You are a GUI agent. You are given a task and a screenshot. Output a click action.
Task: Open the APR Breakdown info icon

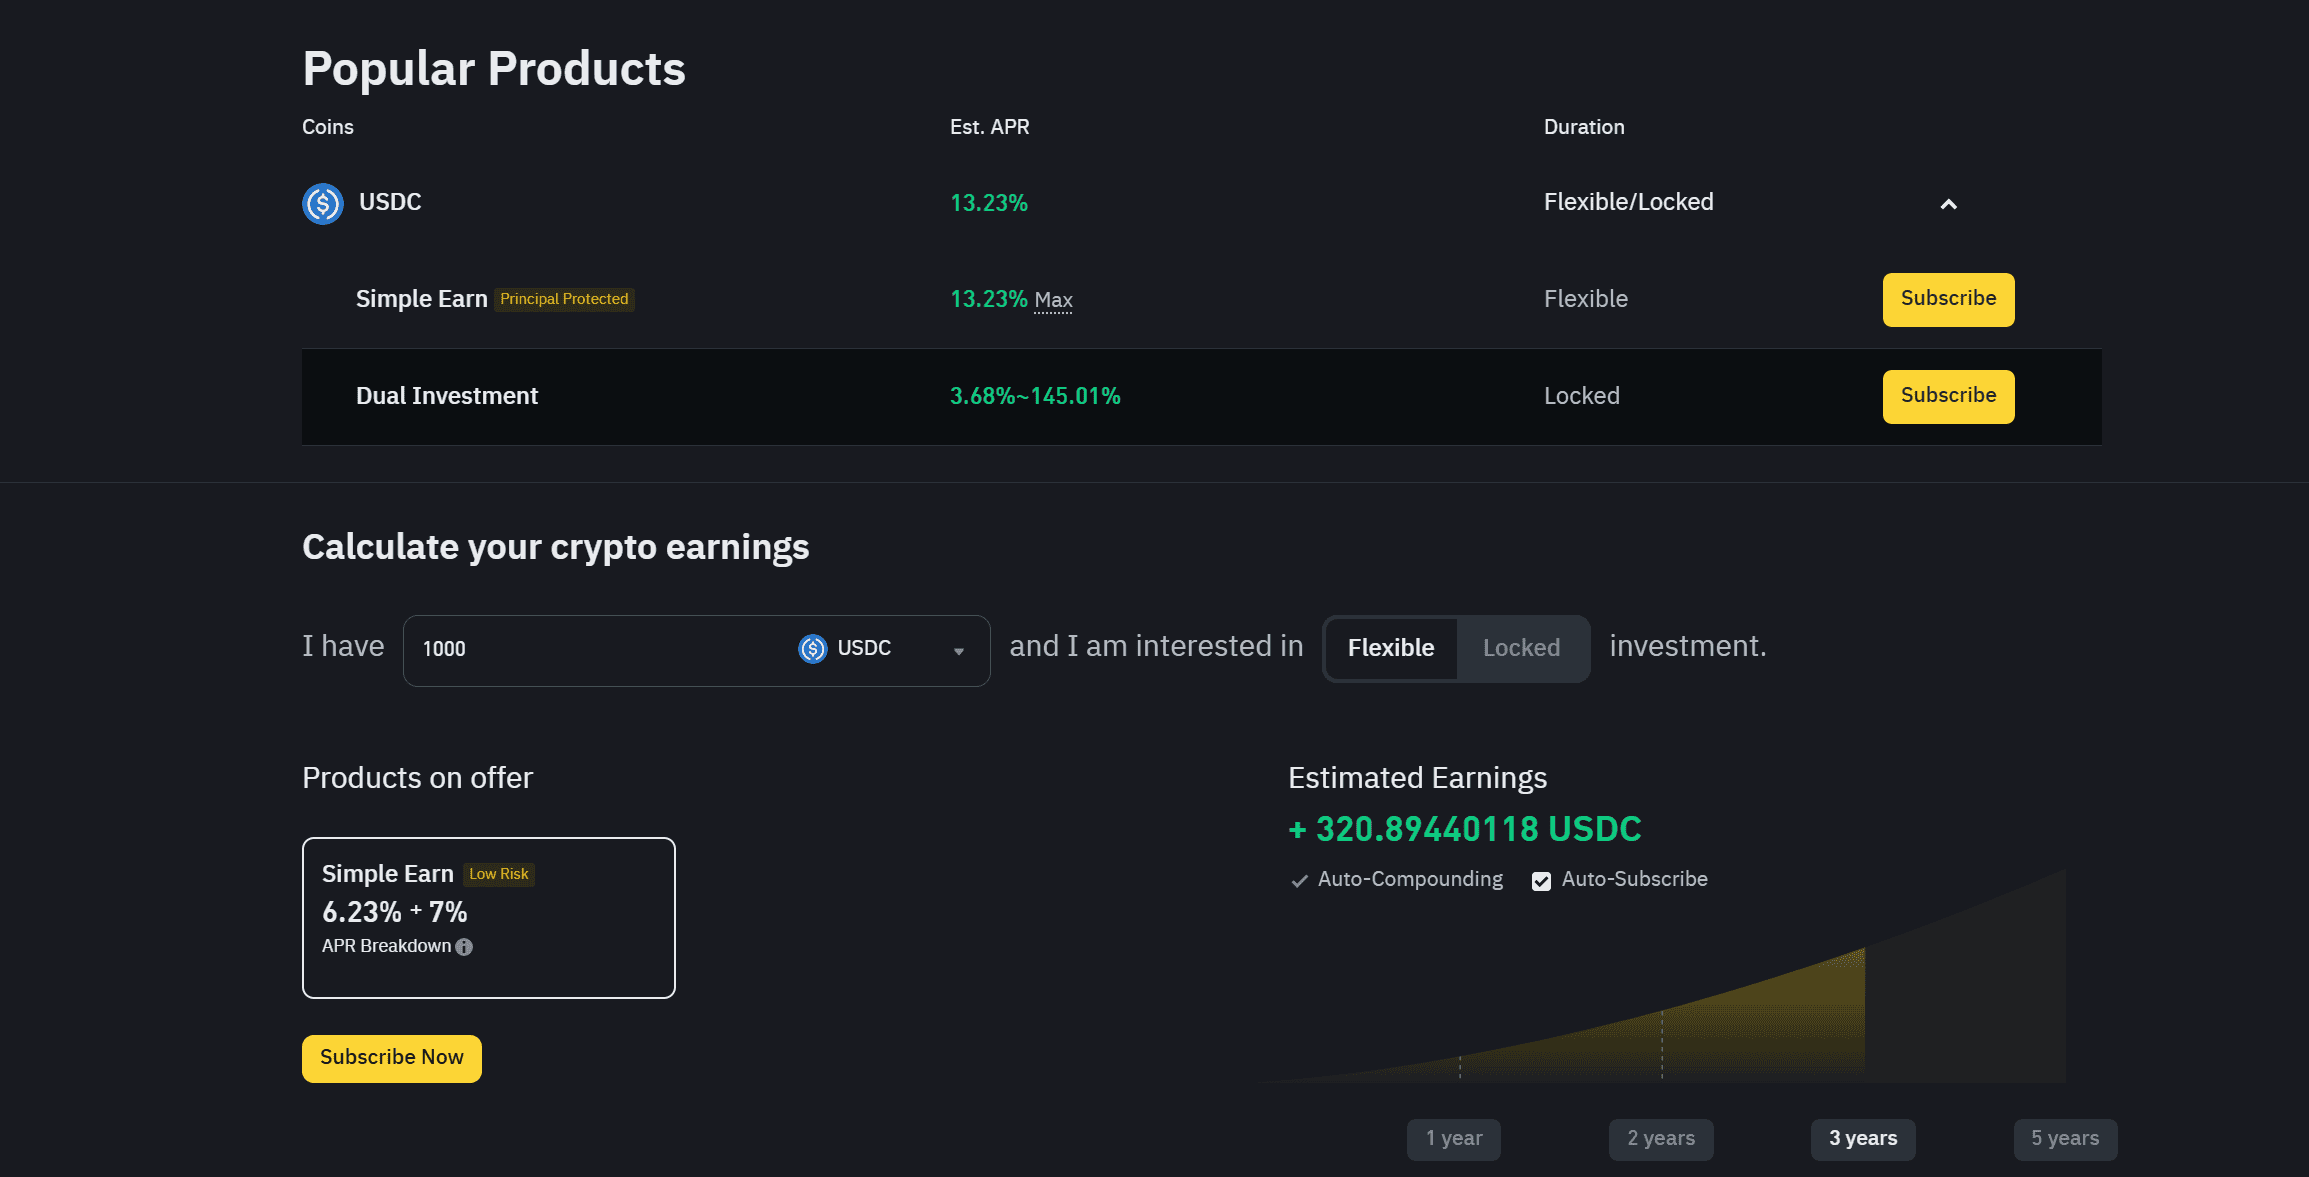(463, 946)
